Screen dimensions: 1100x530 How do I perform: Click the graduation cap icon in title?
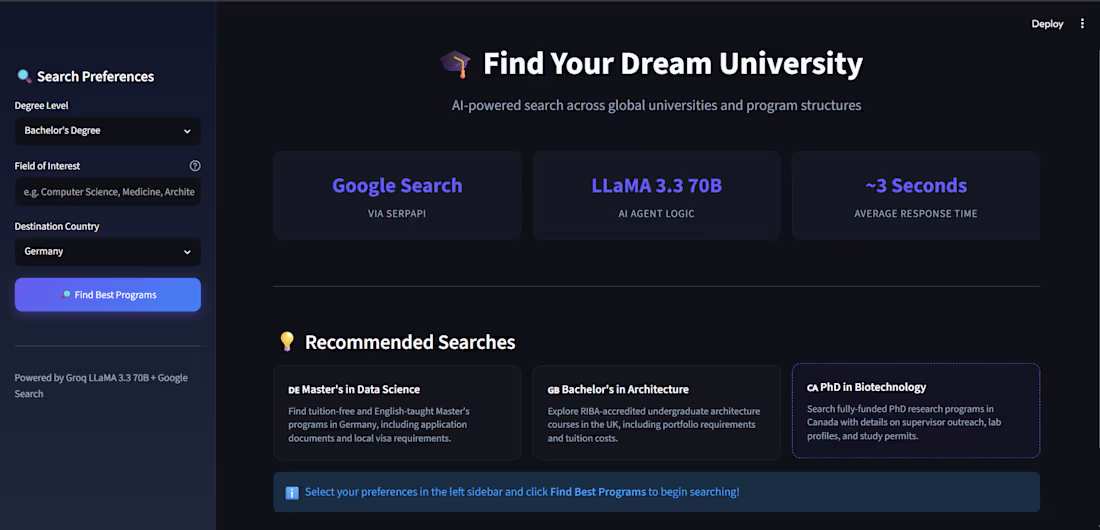tap(455, 64)
